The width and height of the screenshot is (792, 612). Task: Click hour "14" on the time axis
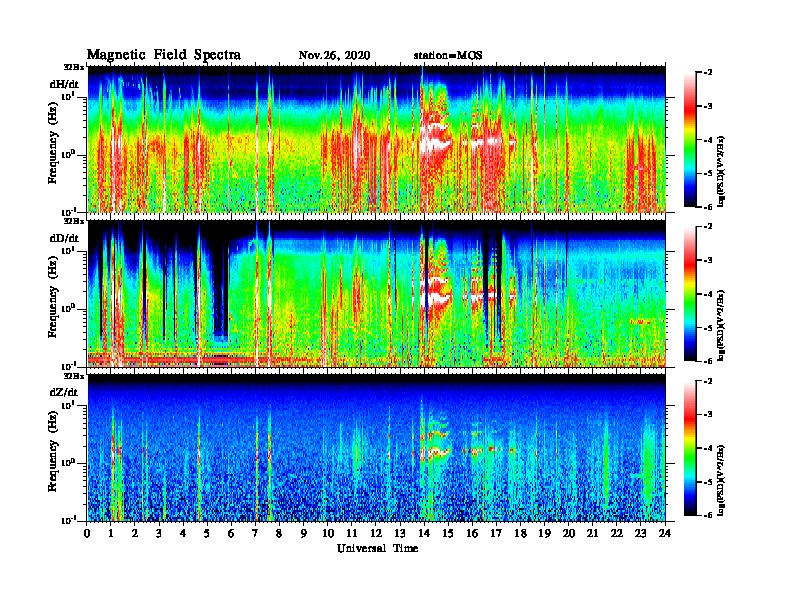point(424,533)
